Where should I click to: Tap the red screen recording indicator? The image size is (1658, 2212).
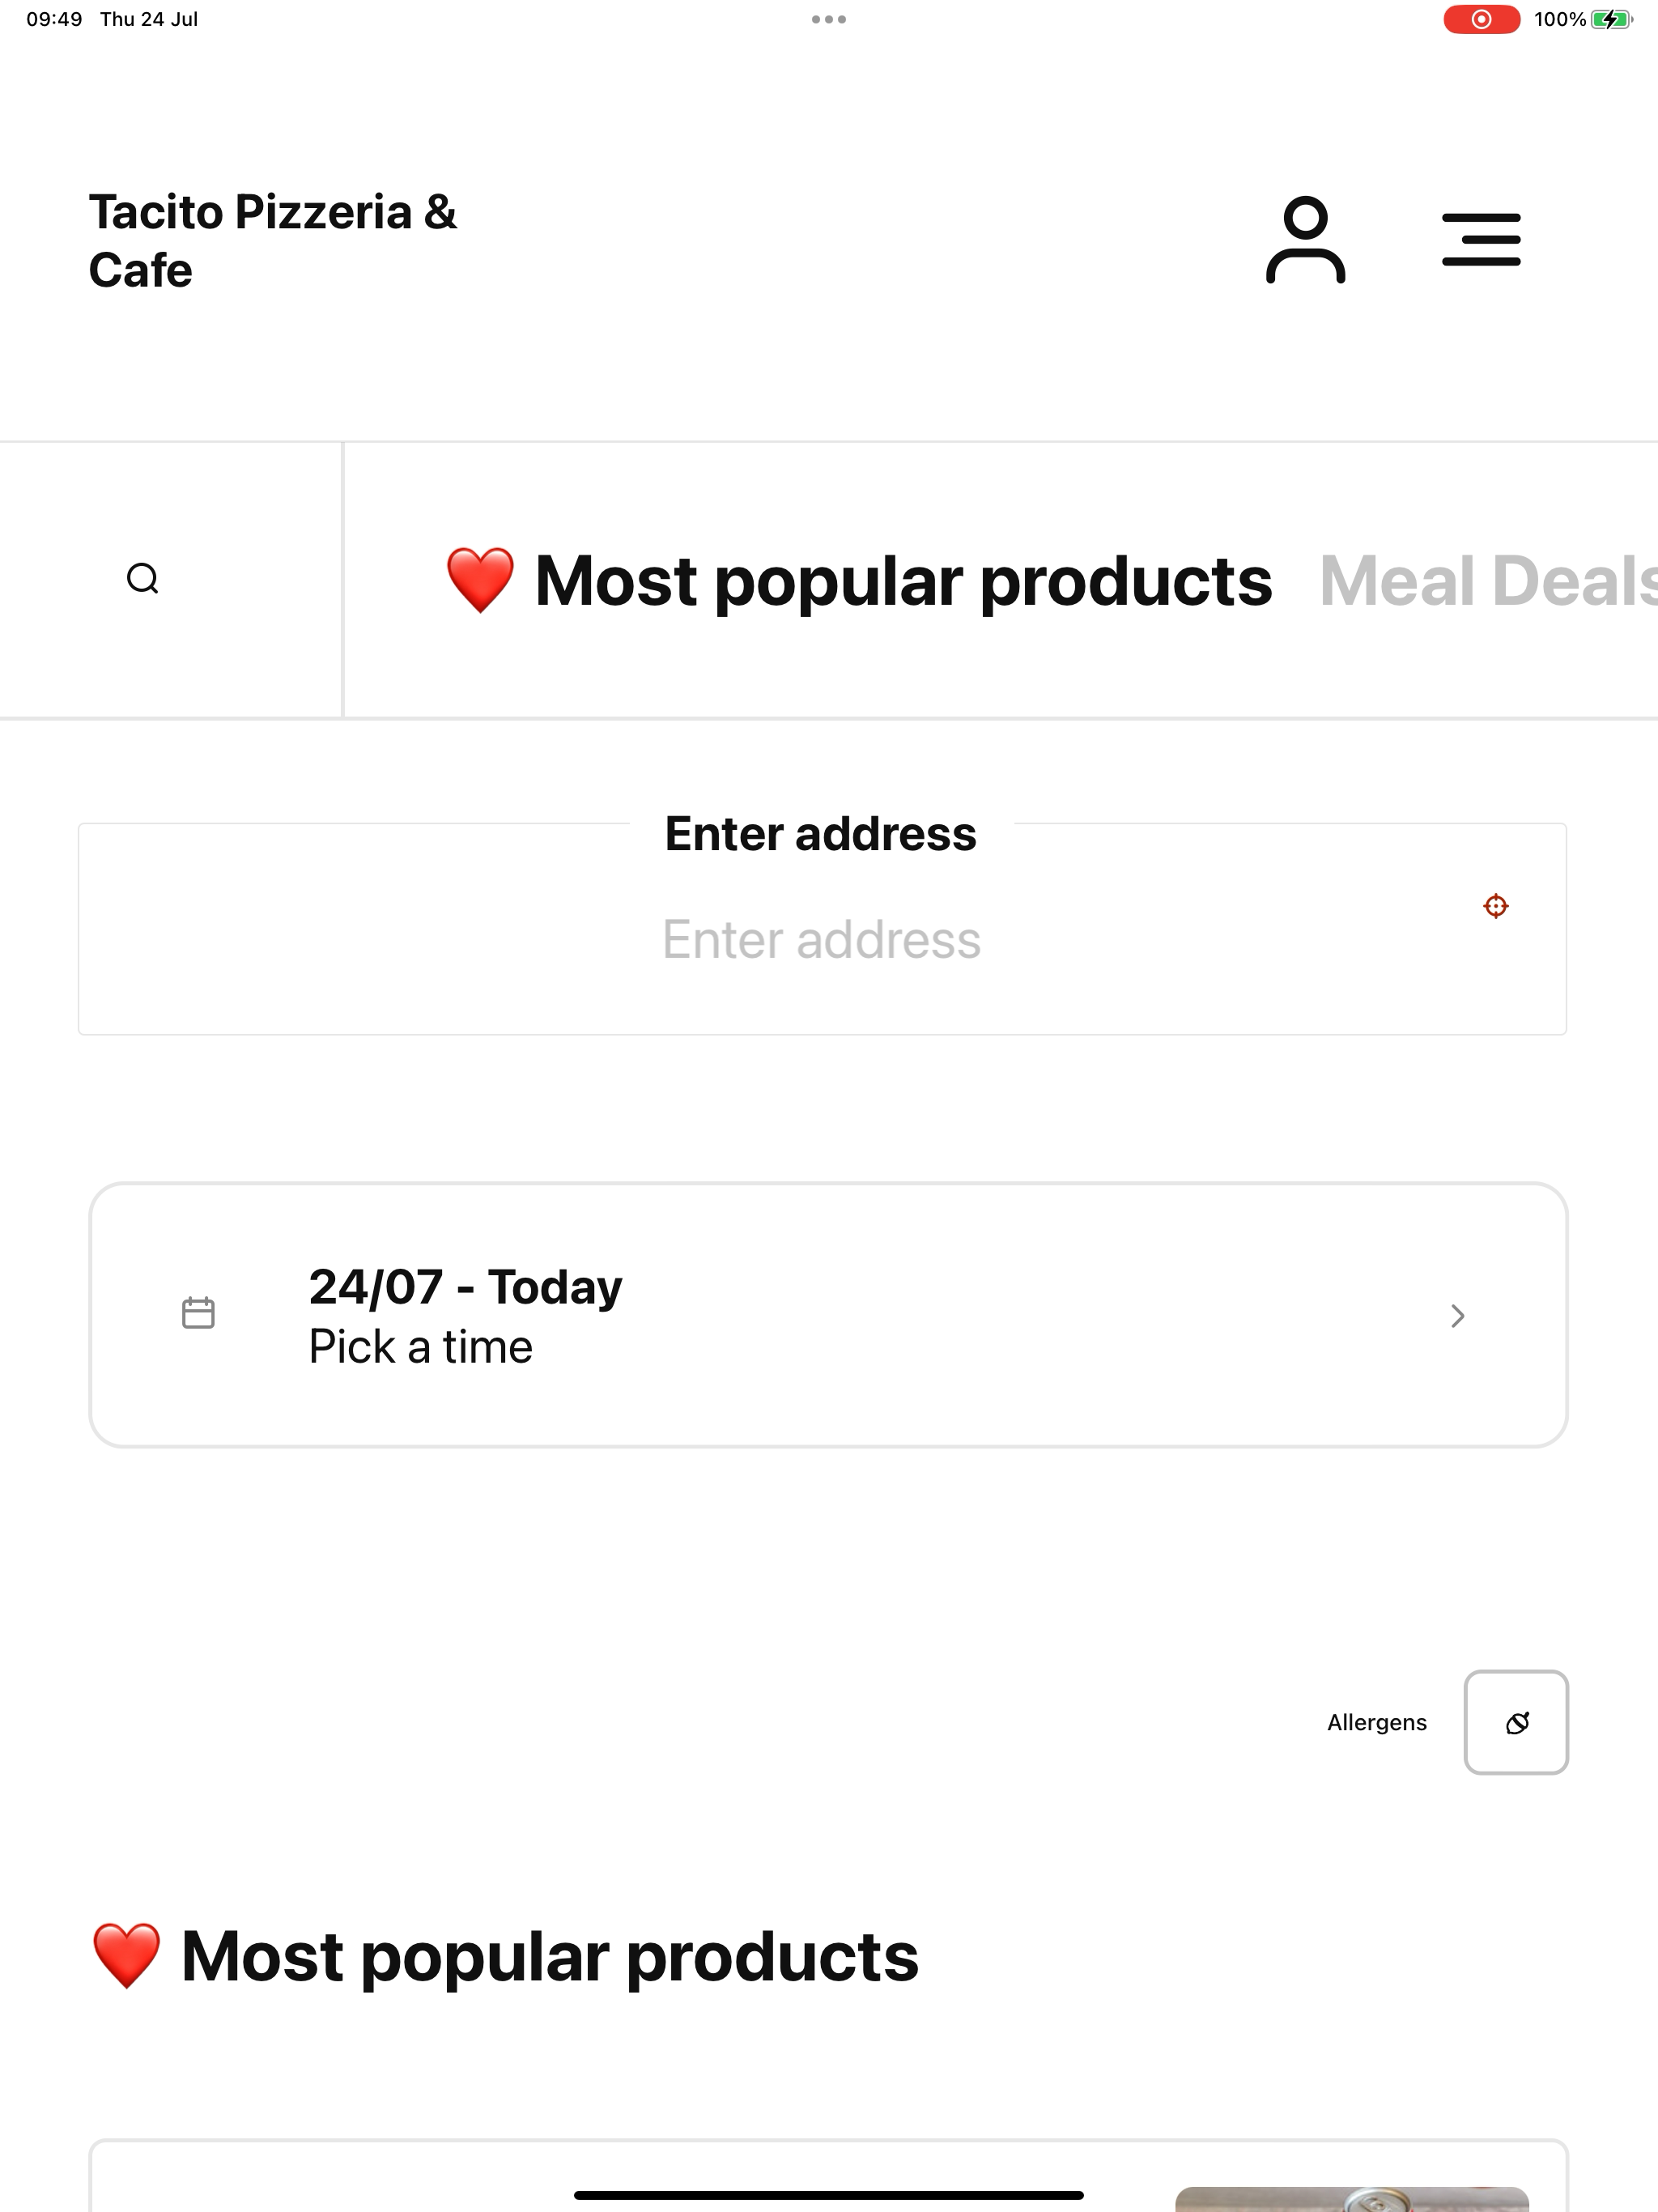coord(1481,19)
